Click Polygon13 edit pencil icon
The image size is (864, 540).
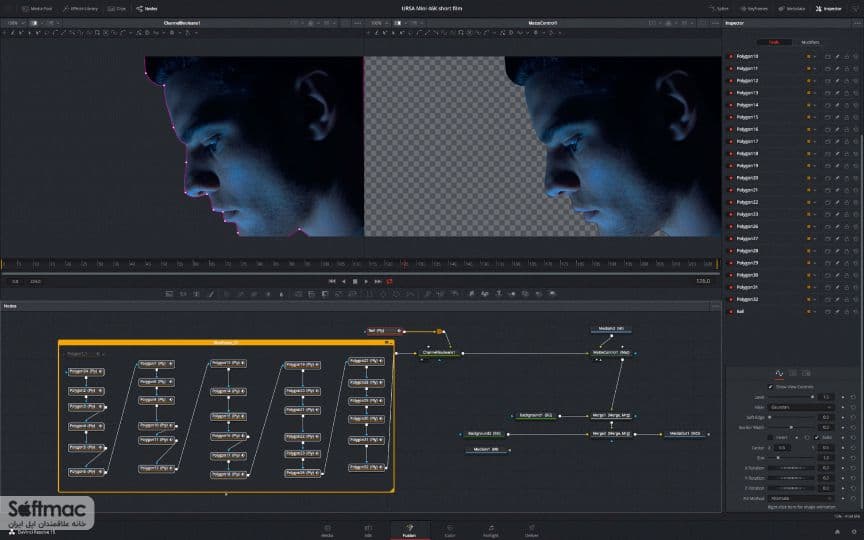[x=837, y=93]
